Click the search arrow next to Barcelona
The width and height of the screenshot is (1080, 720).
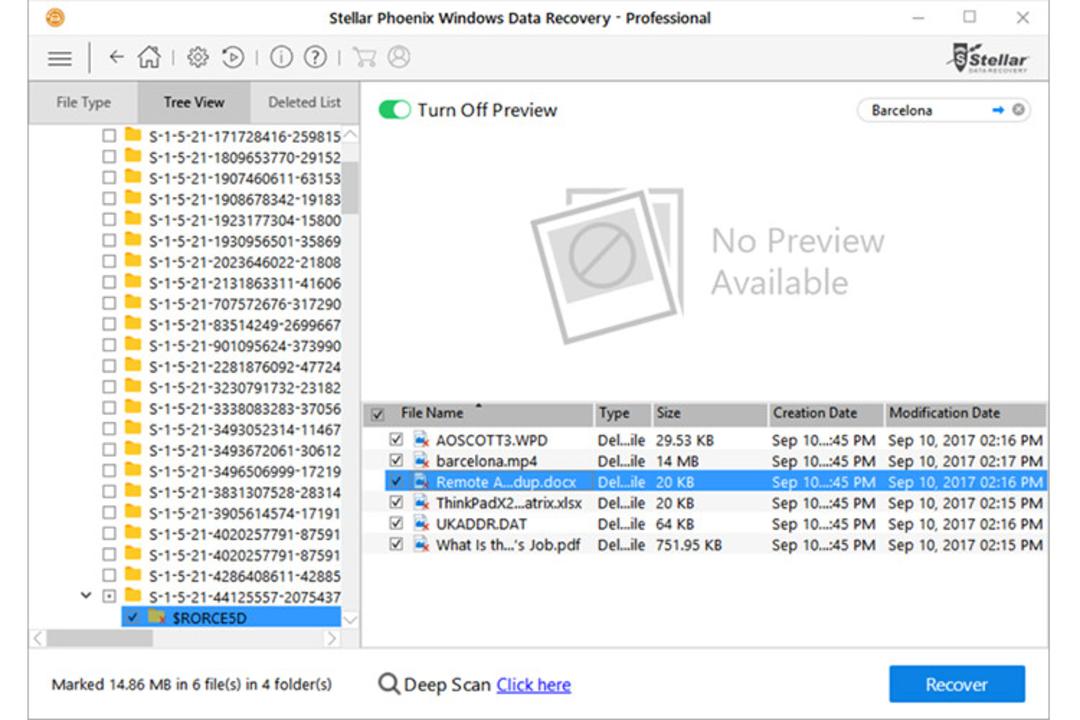(x=997, y=110)
